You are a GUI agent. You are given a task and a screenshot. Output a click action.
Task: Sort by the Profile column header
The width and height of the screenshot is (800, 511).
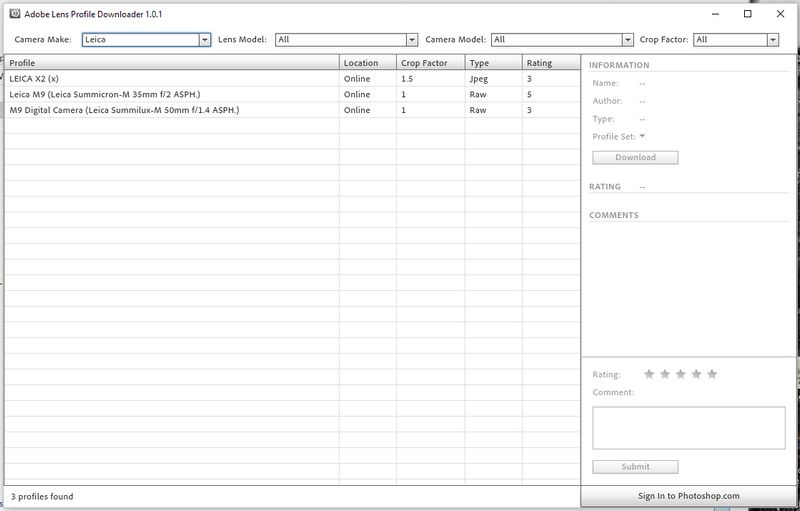[172, 63]
